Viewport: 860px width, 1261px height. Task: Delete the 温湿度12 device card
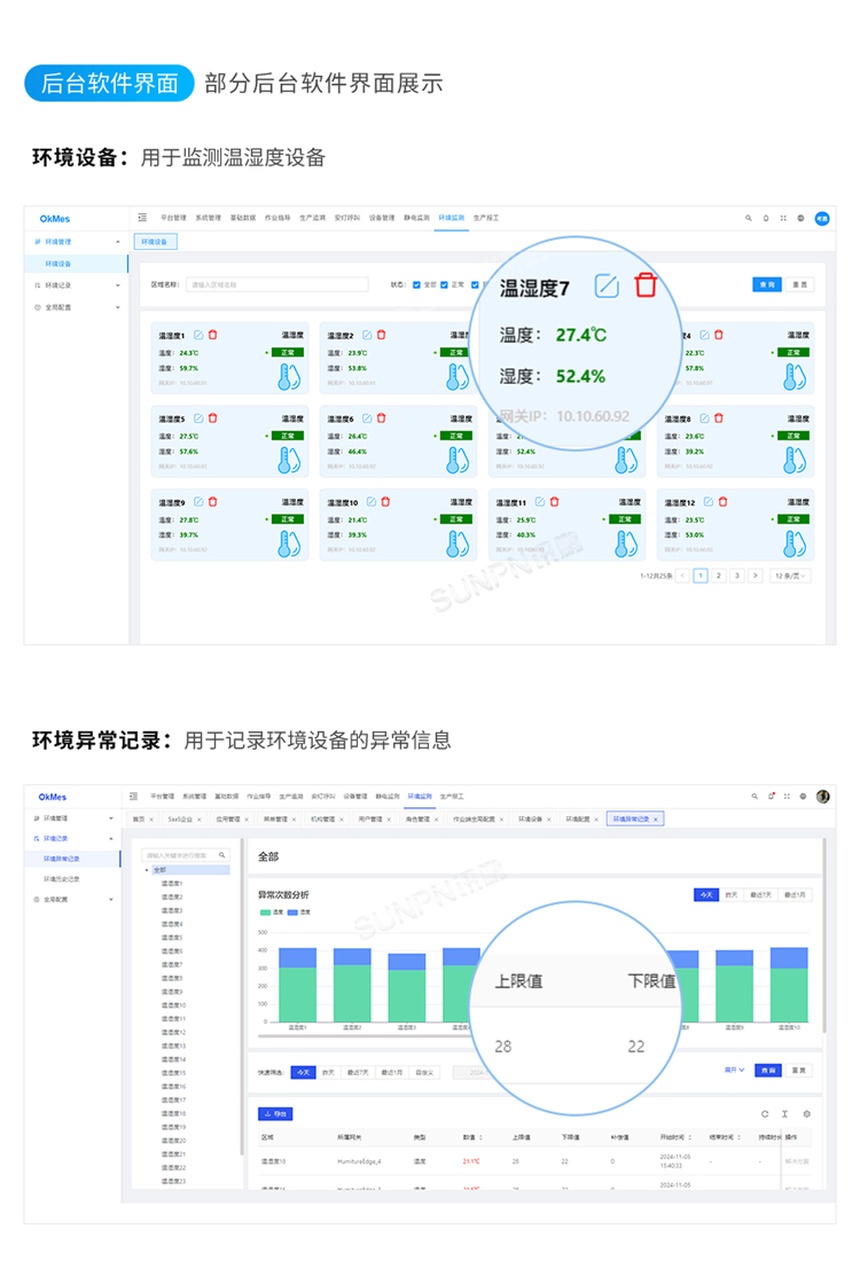click(x=723, y=502)
